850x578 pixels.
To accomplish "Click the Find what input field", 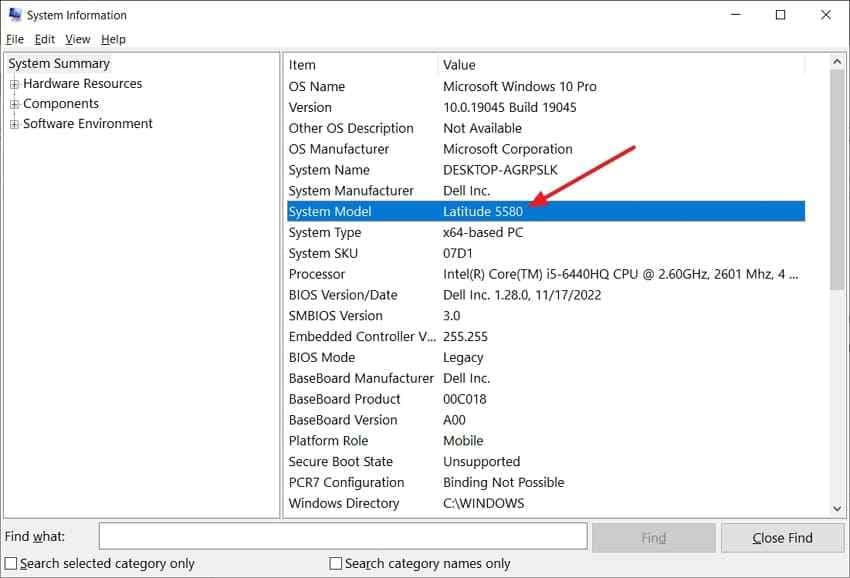I will [343, 536].
